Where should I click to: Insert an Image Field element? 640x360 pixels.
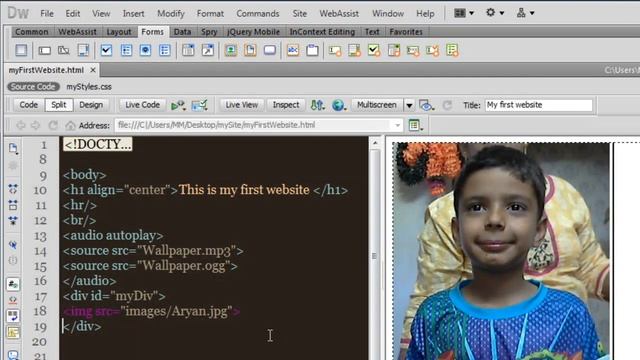231,50
